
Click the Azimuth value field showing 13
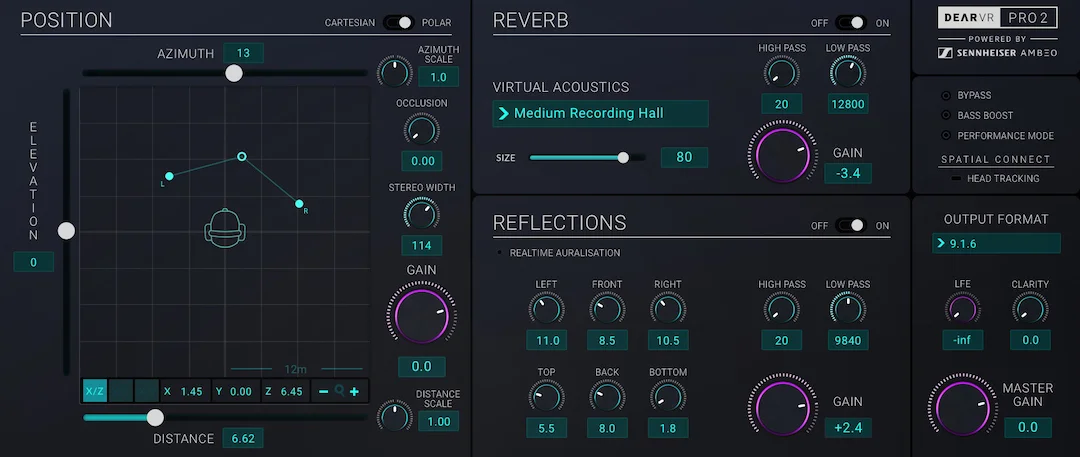tap(243, 53)
